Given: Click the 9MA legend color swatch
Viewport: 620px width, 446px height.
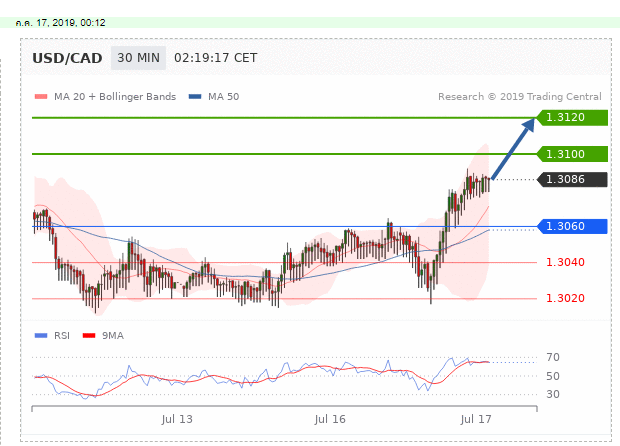Looking at the screenshot, I should click(89, 336).
